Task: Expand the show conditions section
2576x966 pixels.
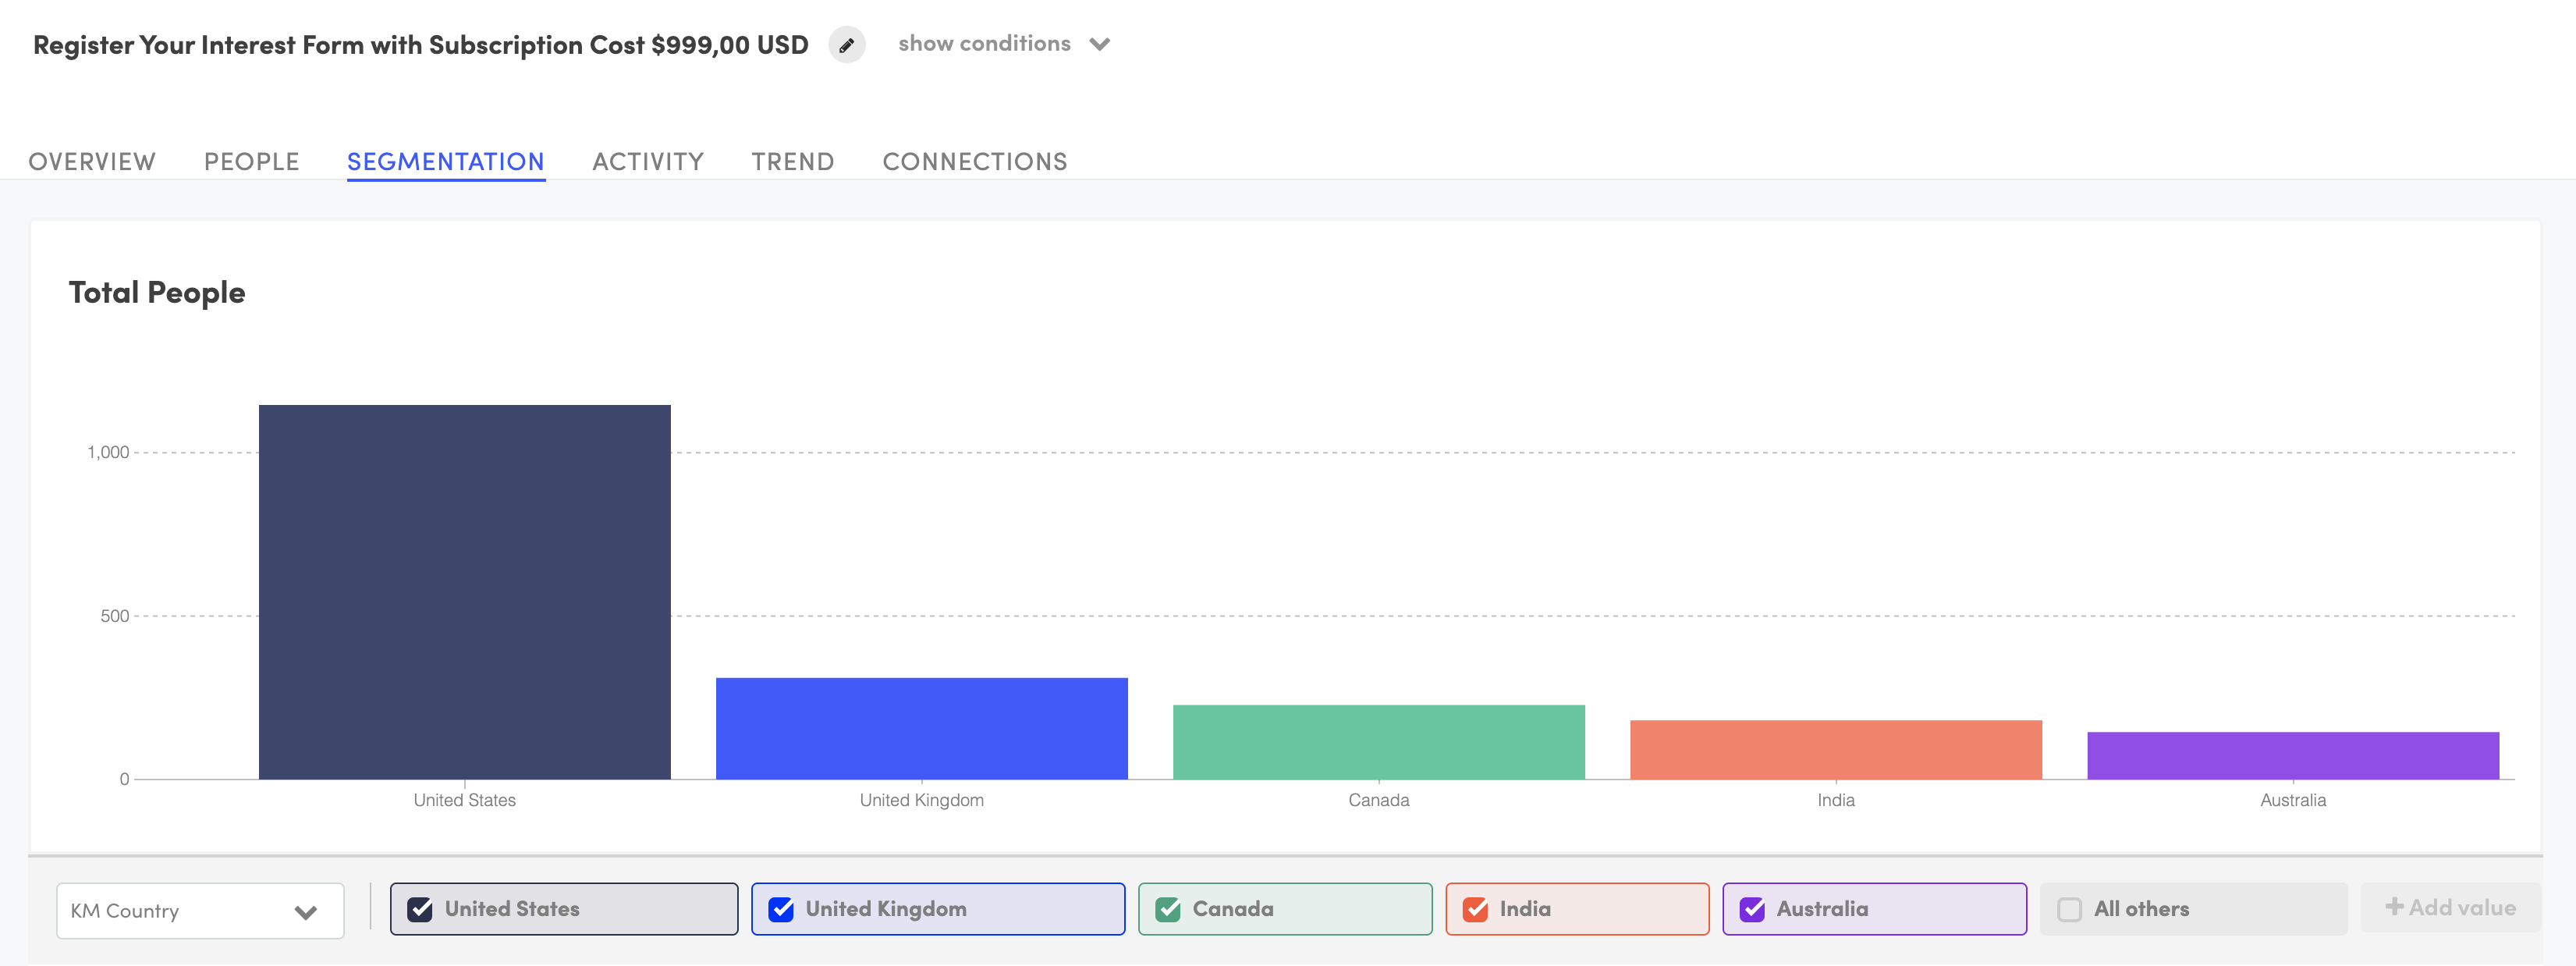Action: 1099,44
